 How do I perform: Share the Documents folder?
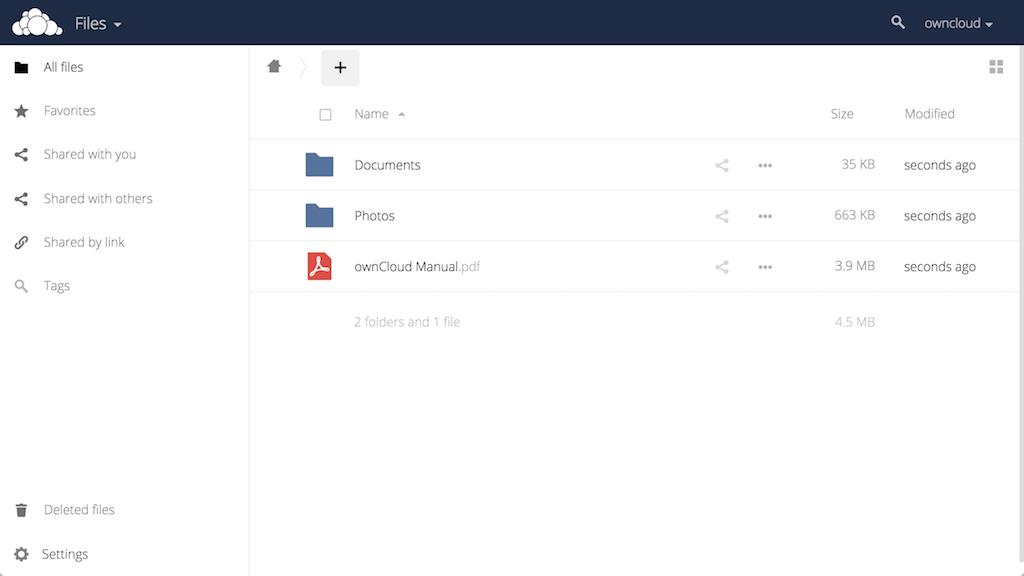[x=722, y=164]
